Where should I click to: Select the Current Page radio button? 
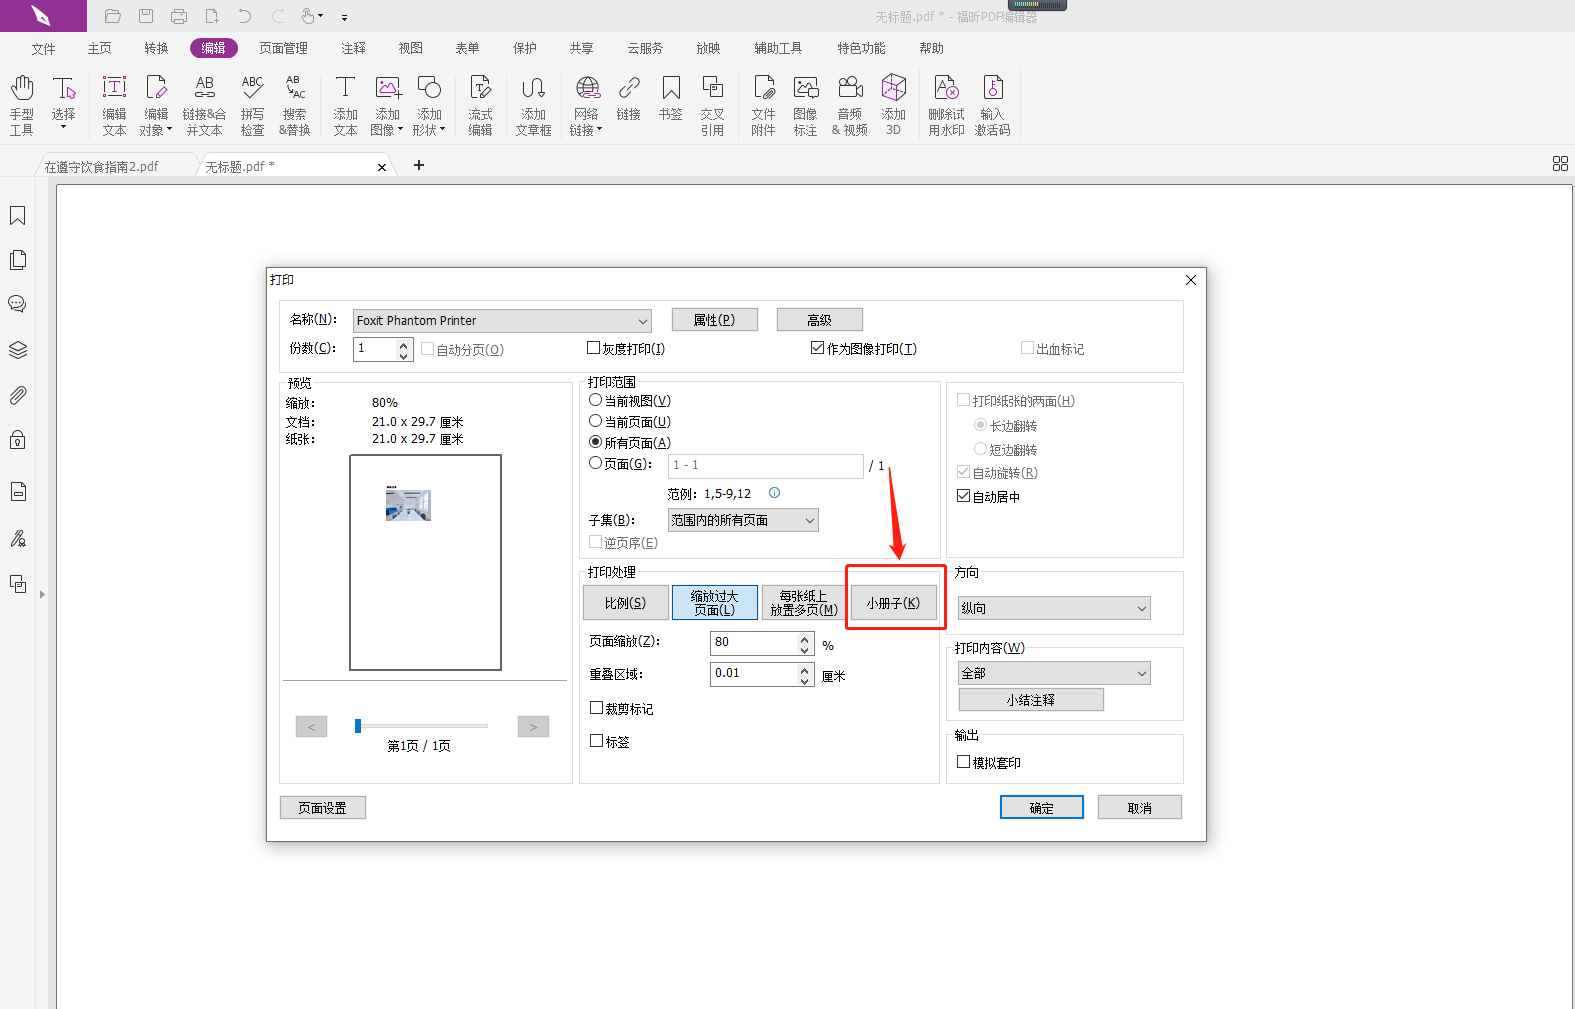click(x=596, y=421)
